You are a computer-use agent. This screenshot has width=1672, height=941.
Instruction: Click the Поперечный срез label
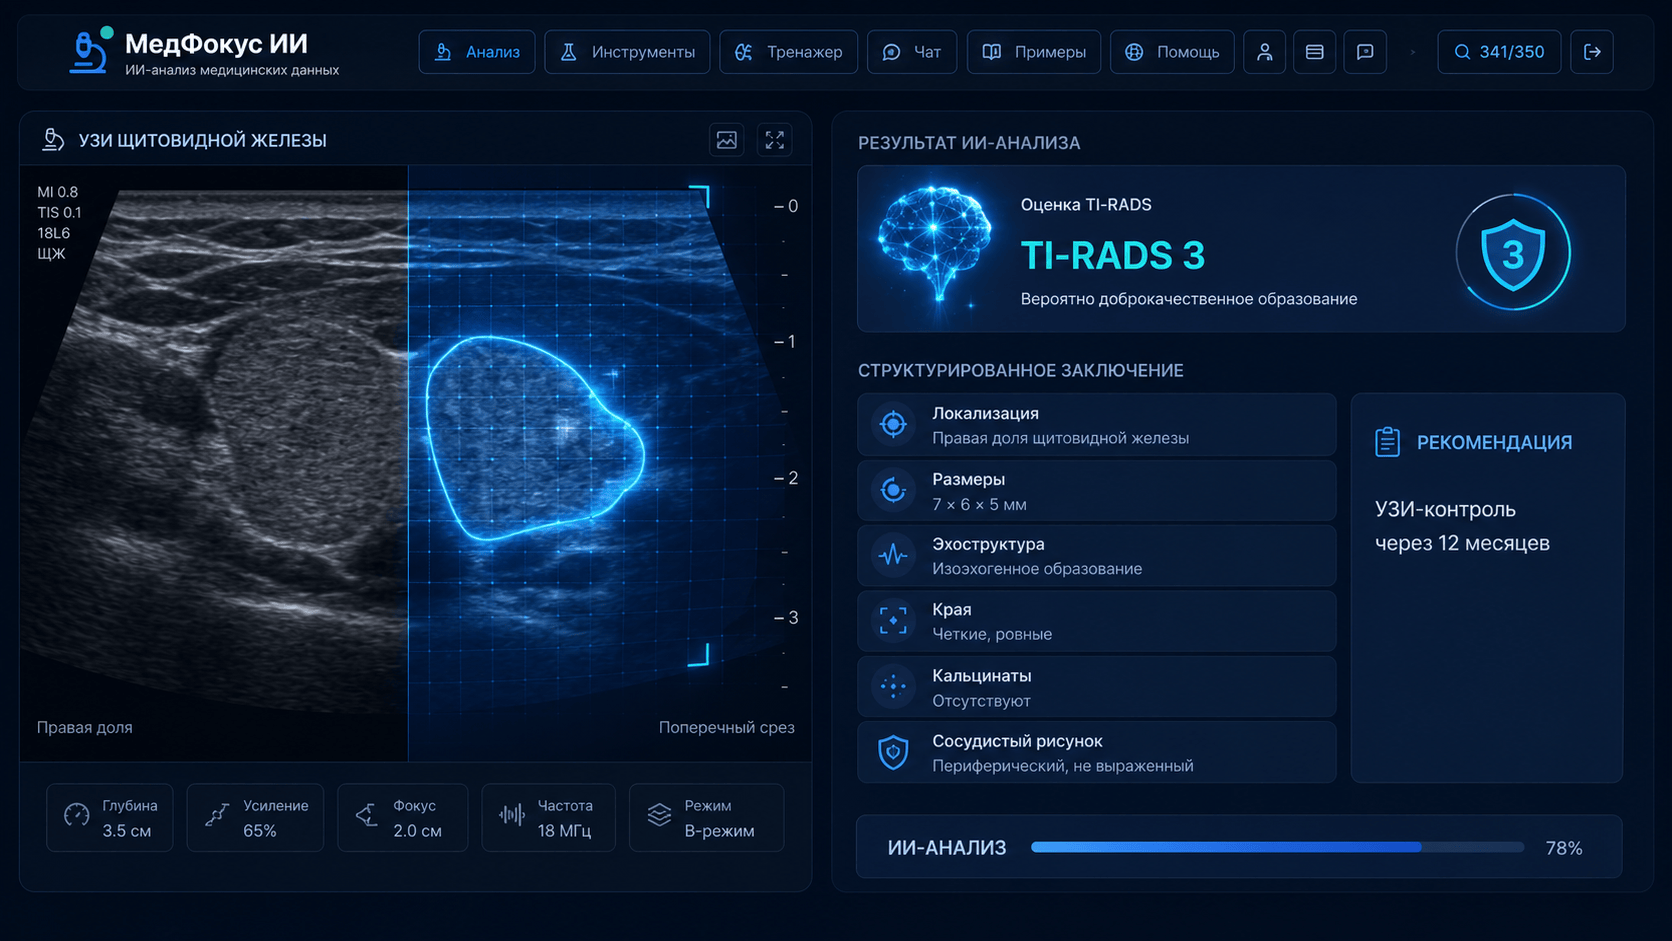click(x=726, y=727)
